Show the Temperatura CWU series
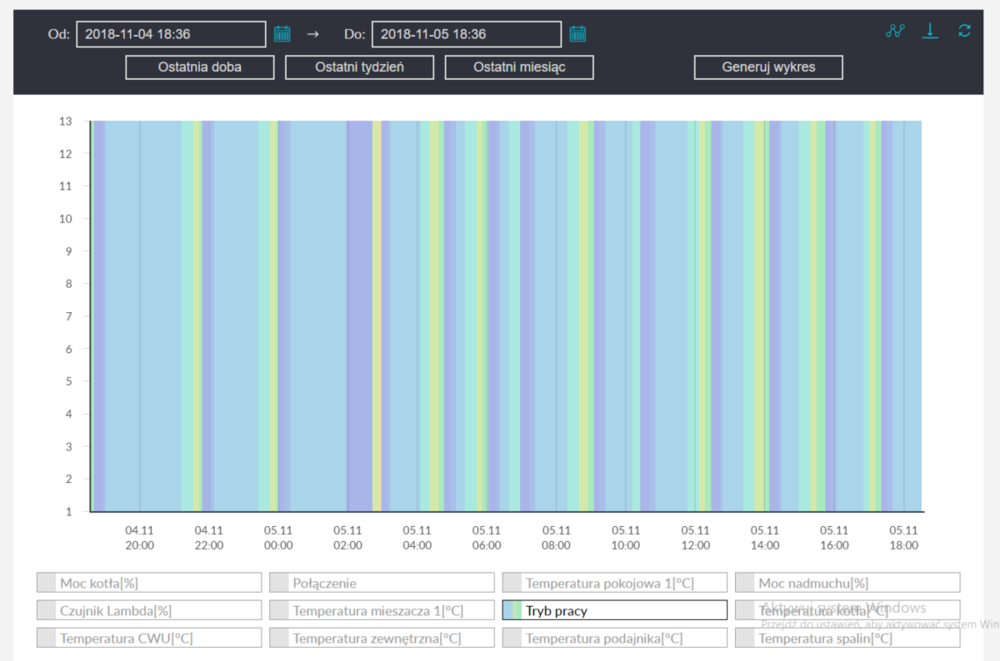Image resolution: width=1000 pixels, height=661 pixels. click(149, 638)
